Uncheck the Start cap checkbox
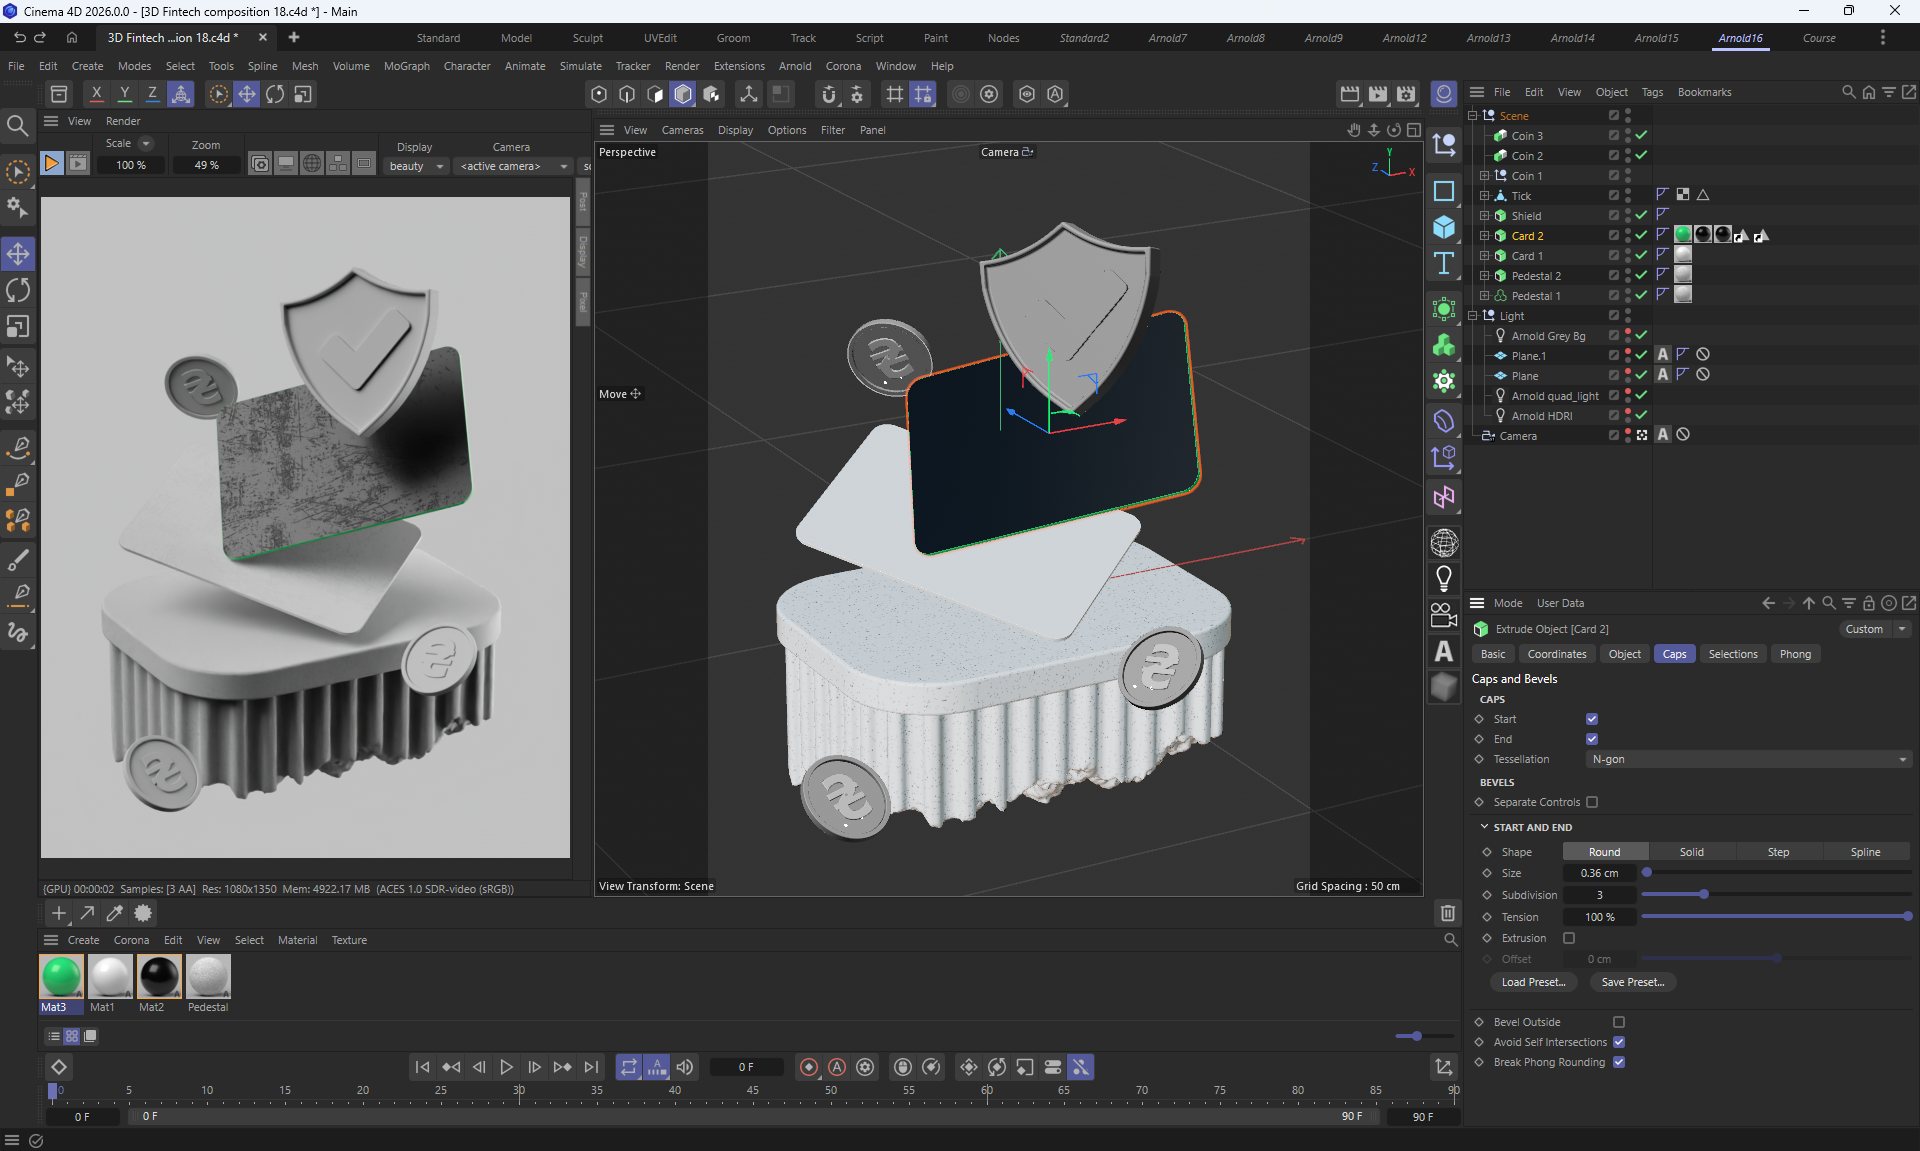 [x=1592, y=719]
